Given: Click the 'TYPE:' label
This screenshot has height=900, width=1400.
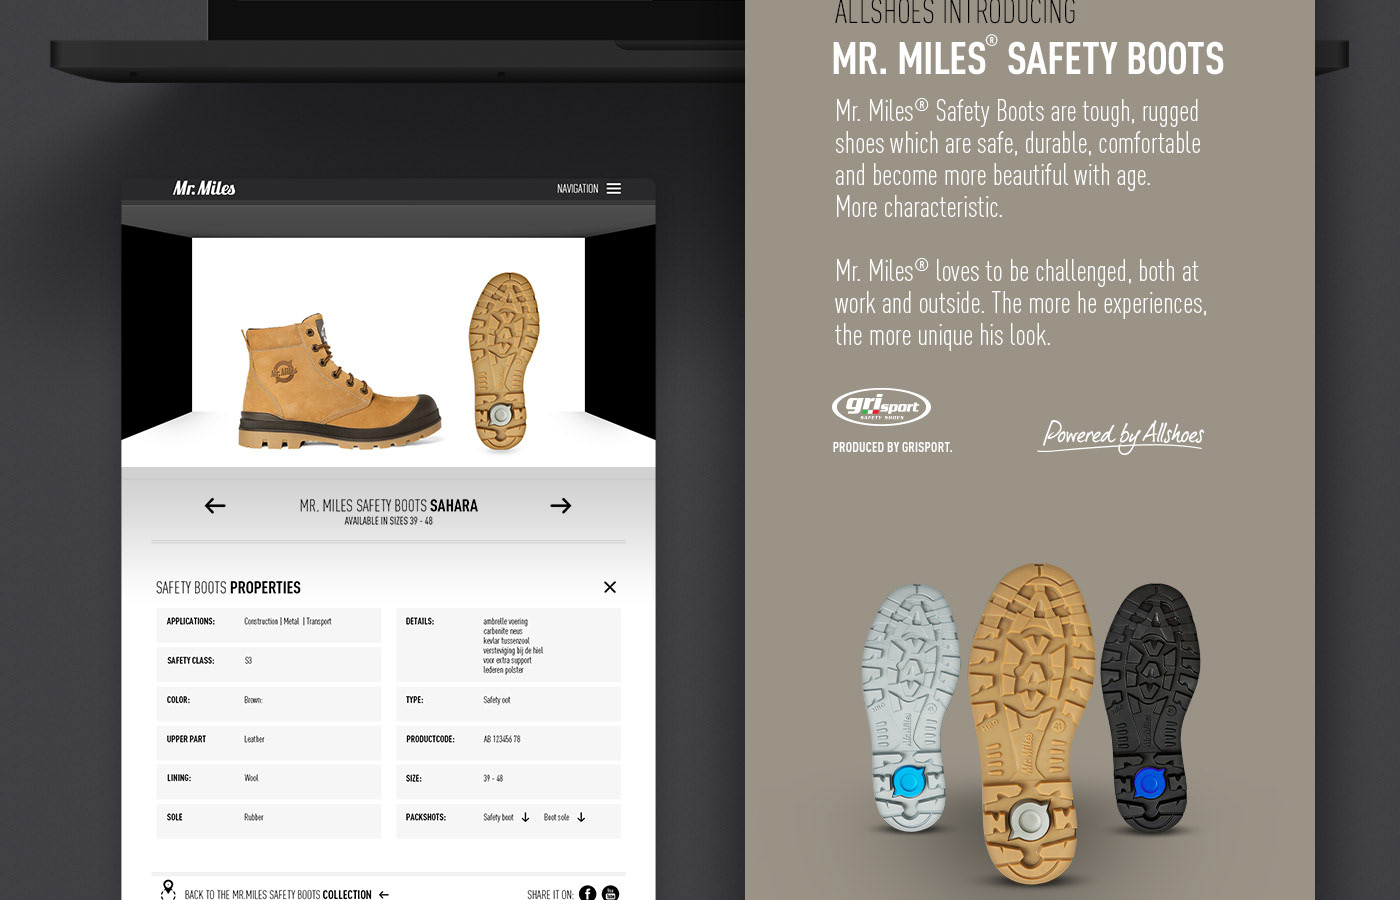Looking at the screenshot, I should pos(414,700).
